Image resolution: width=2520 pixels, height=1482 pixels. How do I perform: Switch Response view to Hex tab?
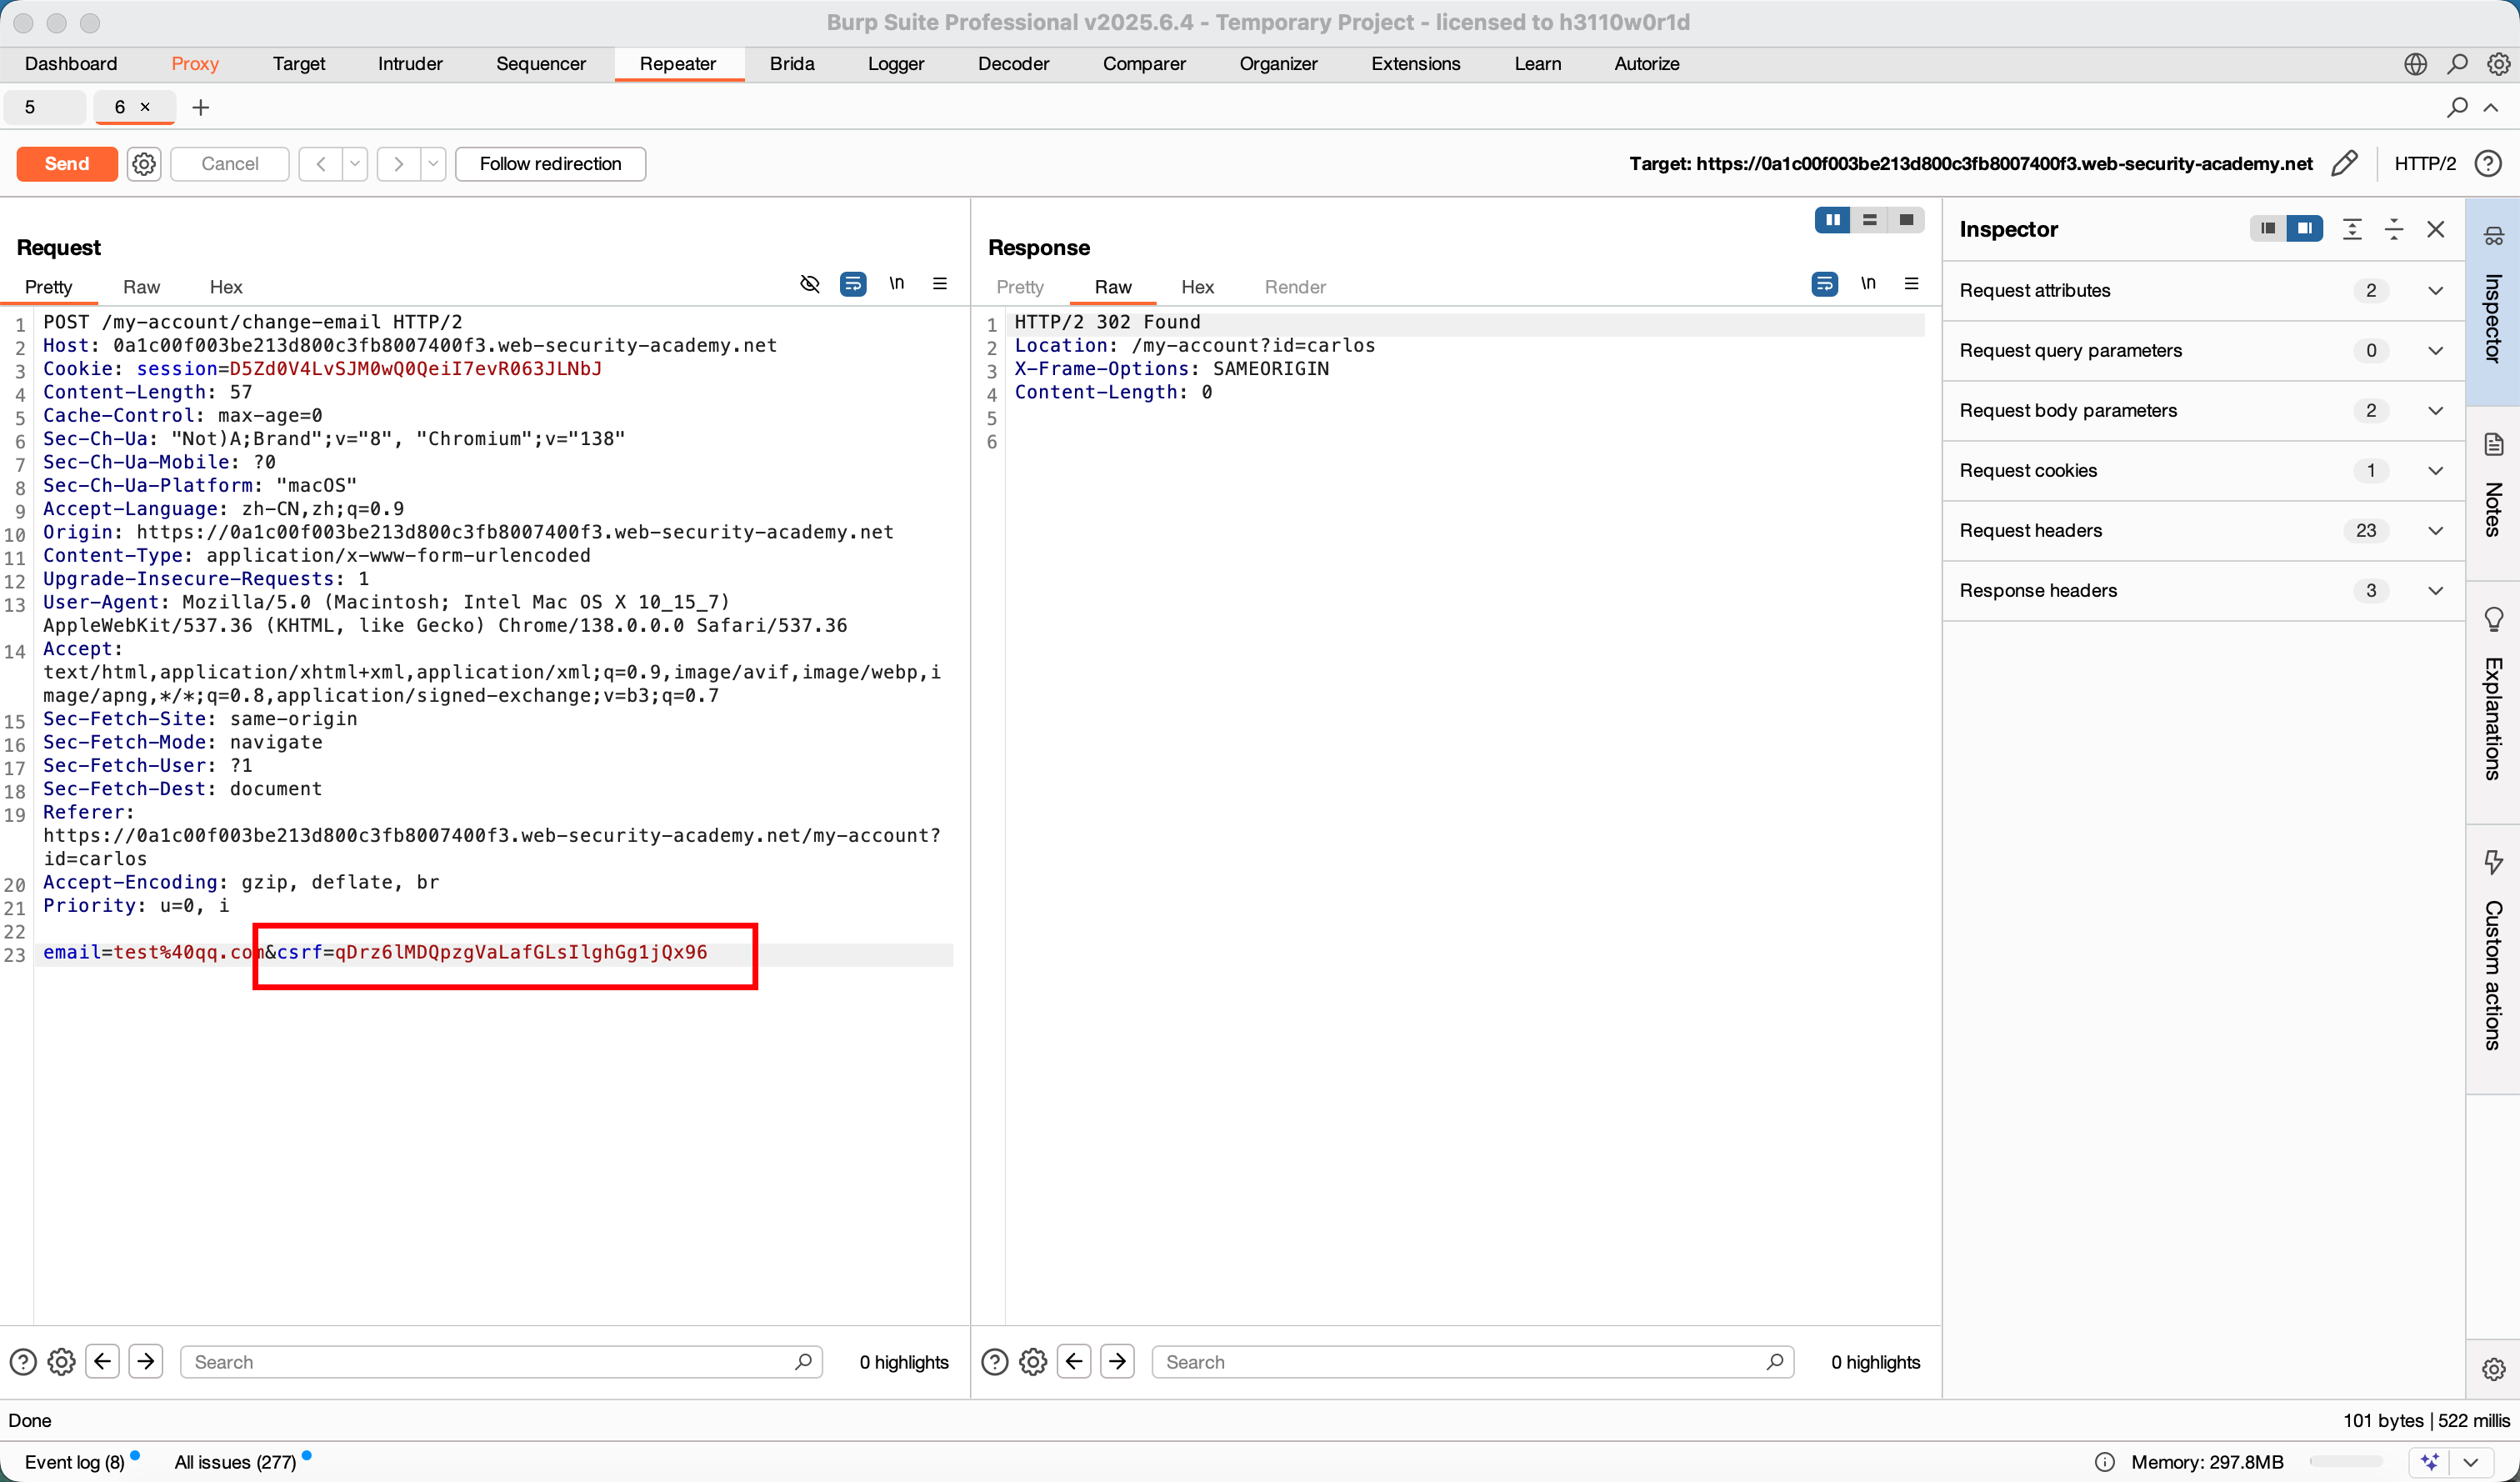1197,287
